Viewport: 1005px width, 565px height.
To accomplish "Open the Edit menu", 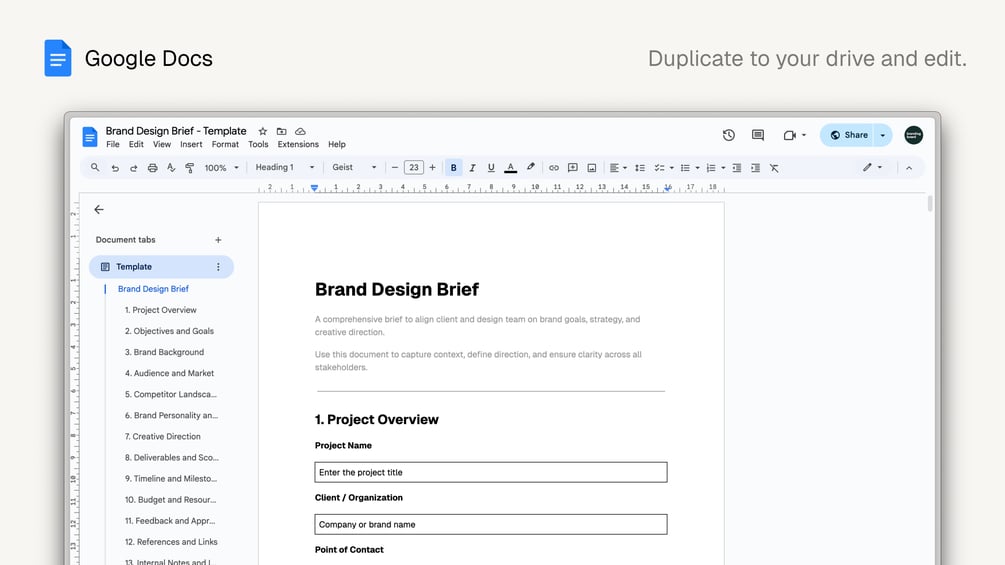I will [136, 144].
